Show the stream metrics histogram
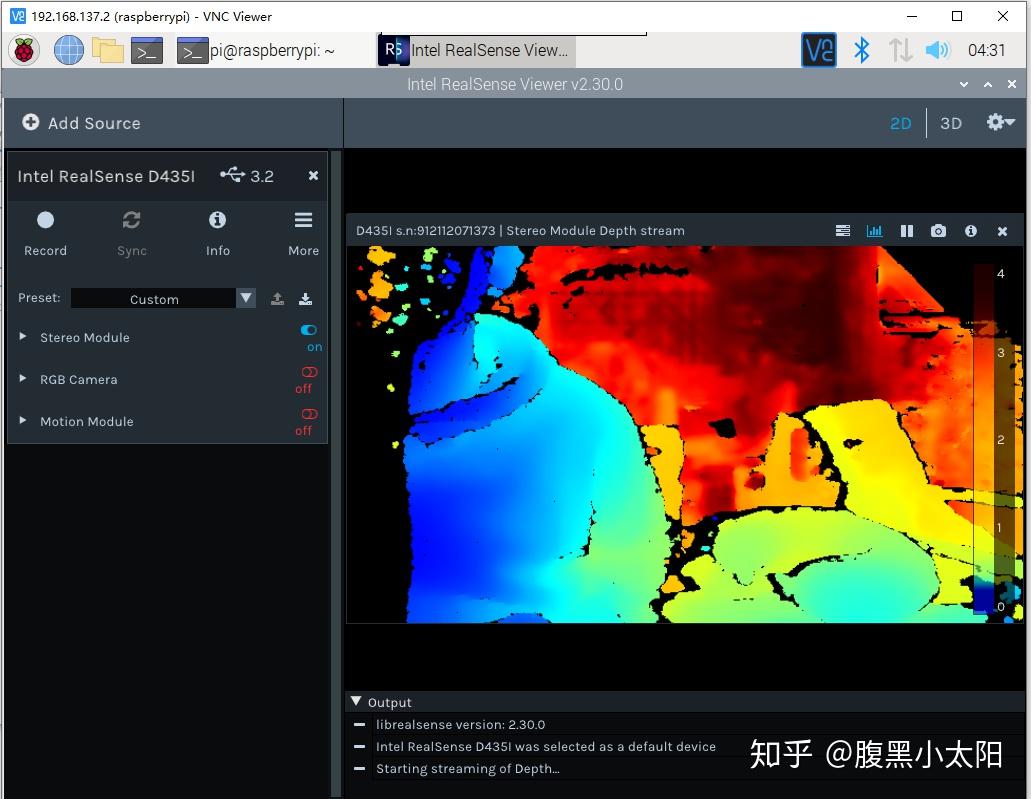 click(874, 230)
